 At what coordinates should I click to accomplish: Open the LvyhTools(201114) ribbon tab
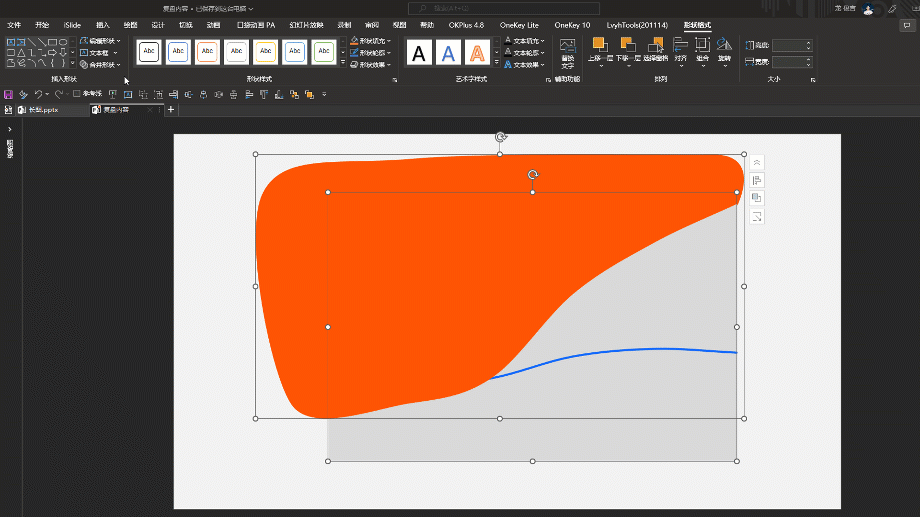[637, 25]
